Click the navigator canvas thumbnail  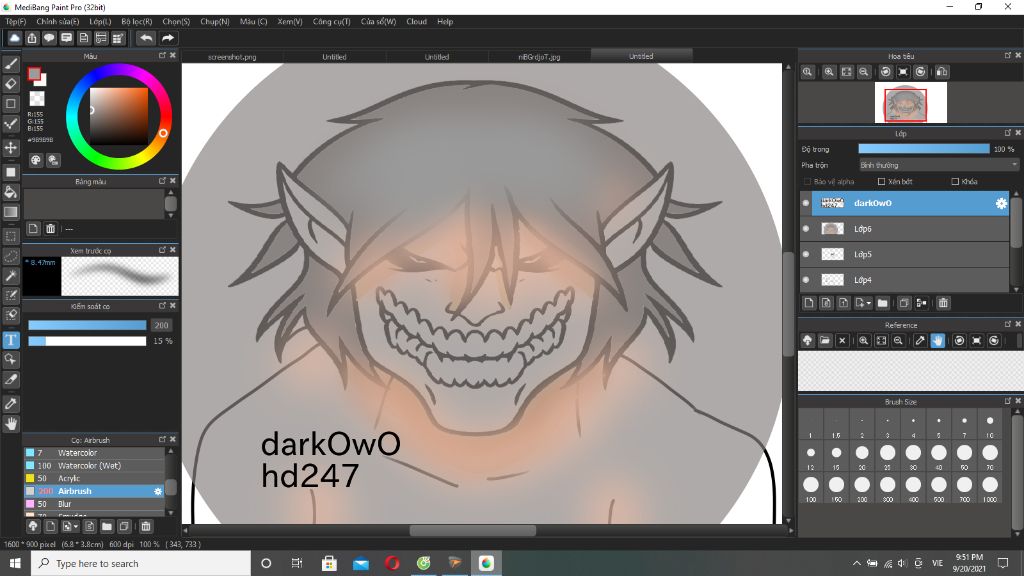coord(910,103)
